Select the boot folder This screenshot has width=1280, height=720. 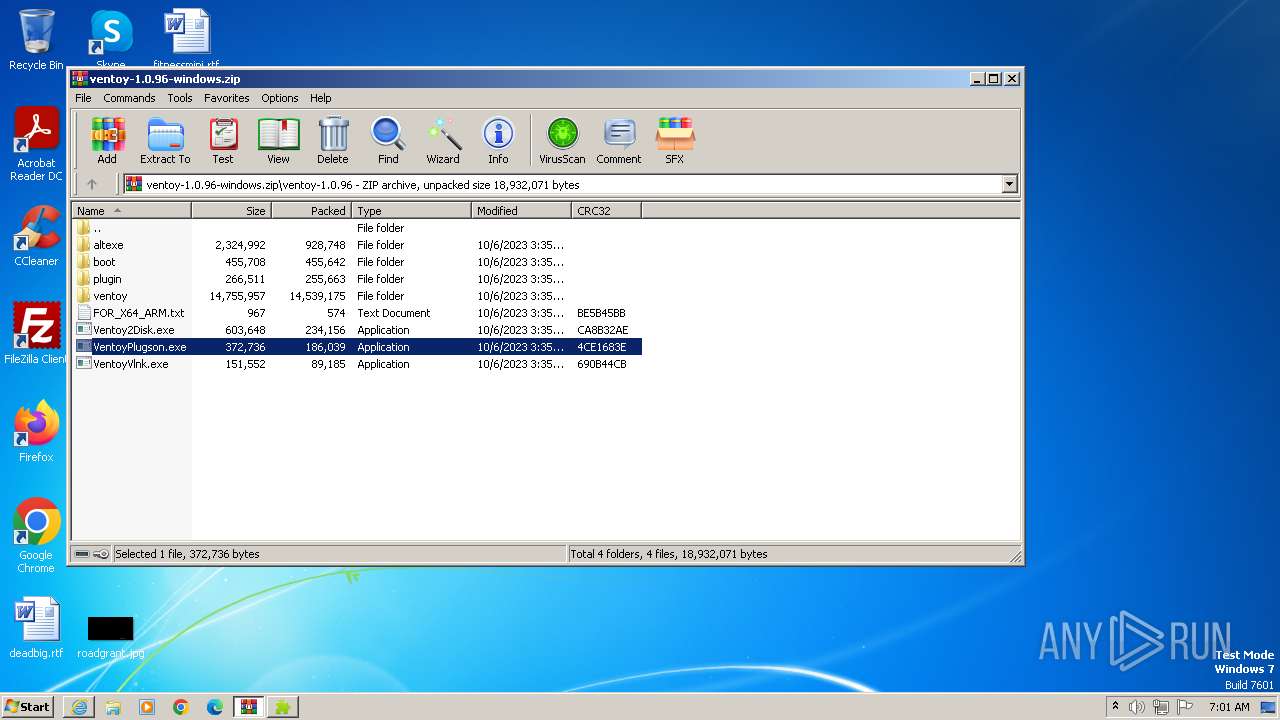click(x=357, y=262)
